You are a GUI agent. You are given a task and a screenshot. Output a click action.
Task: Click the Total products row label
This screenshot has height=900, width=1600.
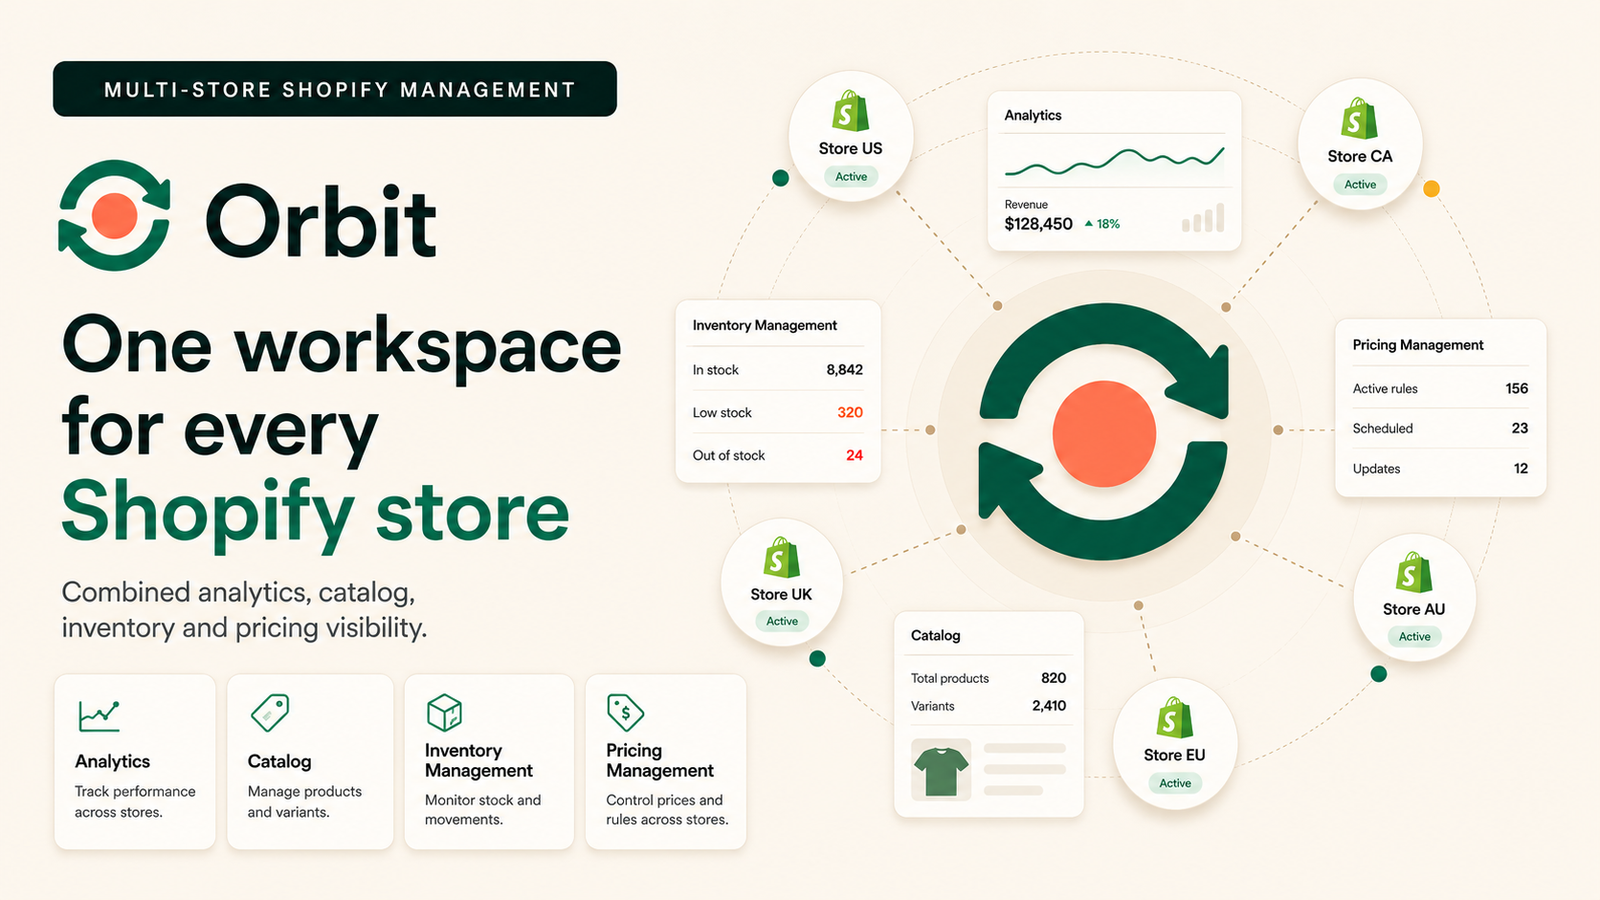[950, 679]
